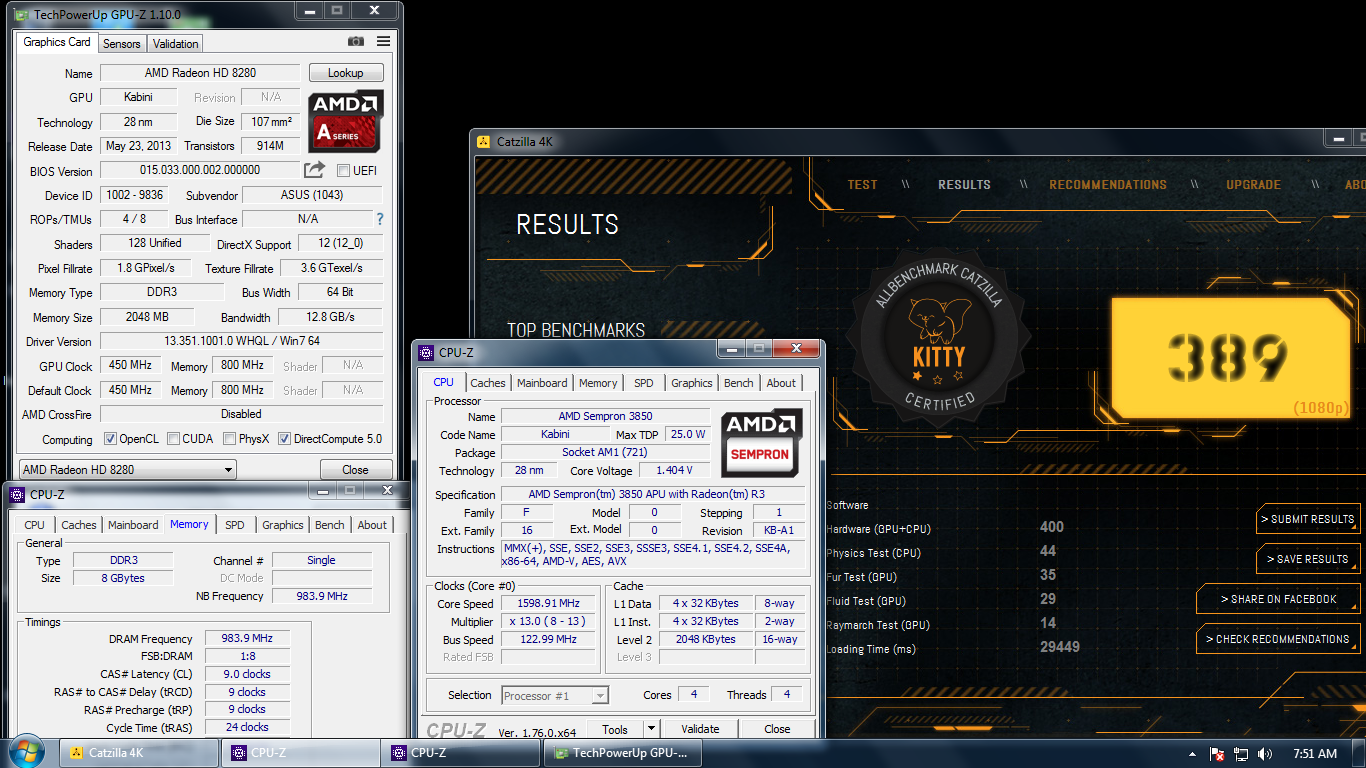Open the Tools dropdown arrow in CPU-Z
Image resolution: width=1366 pixels, height=768 pixels.
(x=651, y=729)
